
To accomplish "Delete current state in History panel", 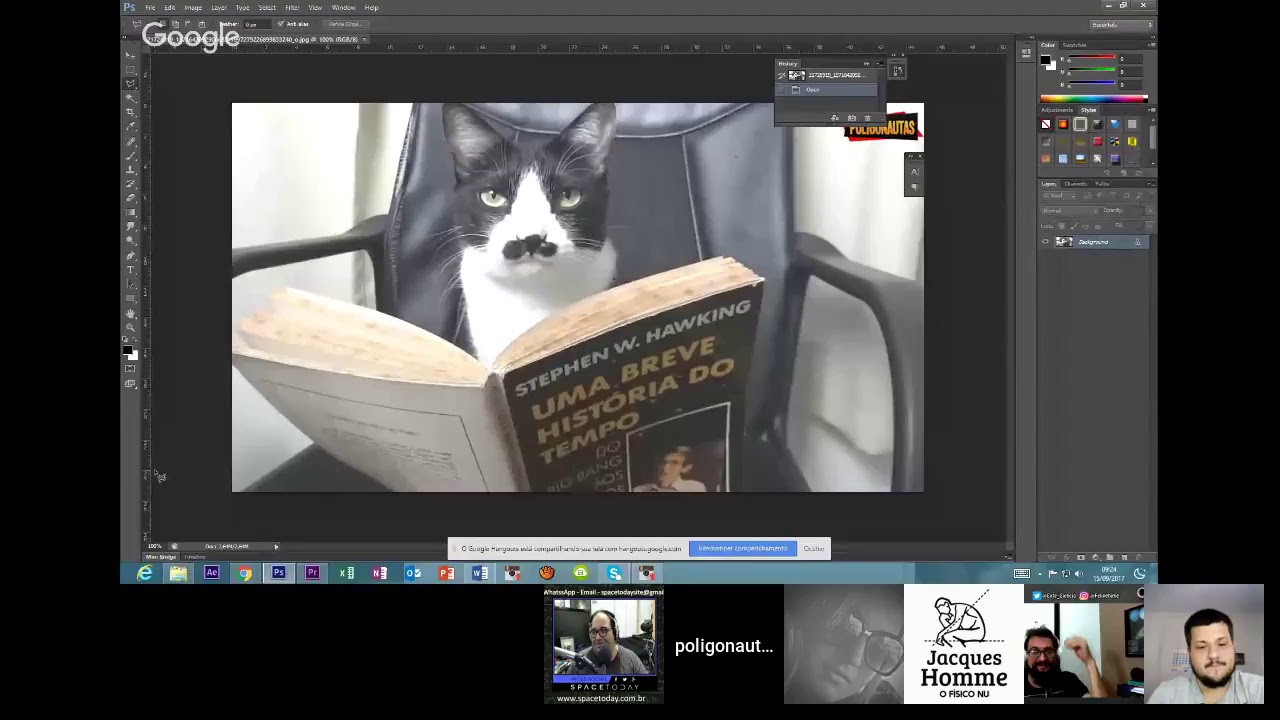I will click(867, 118).
